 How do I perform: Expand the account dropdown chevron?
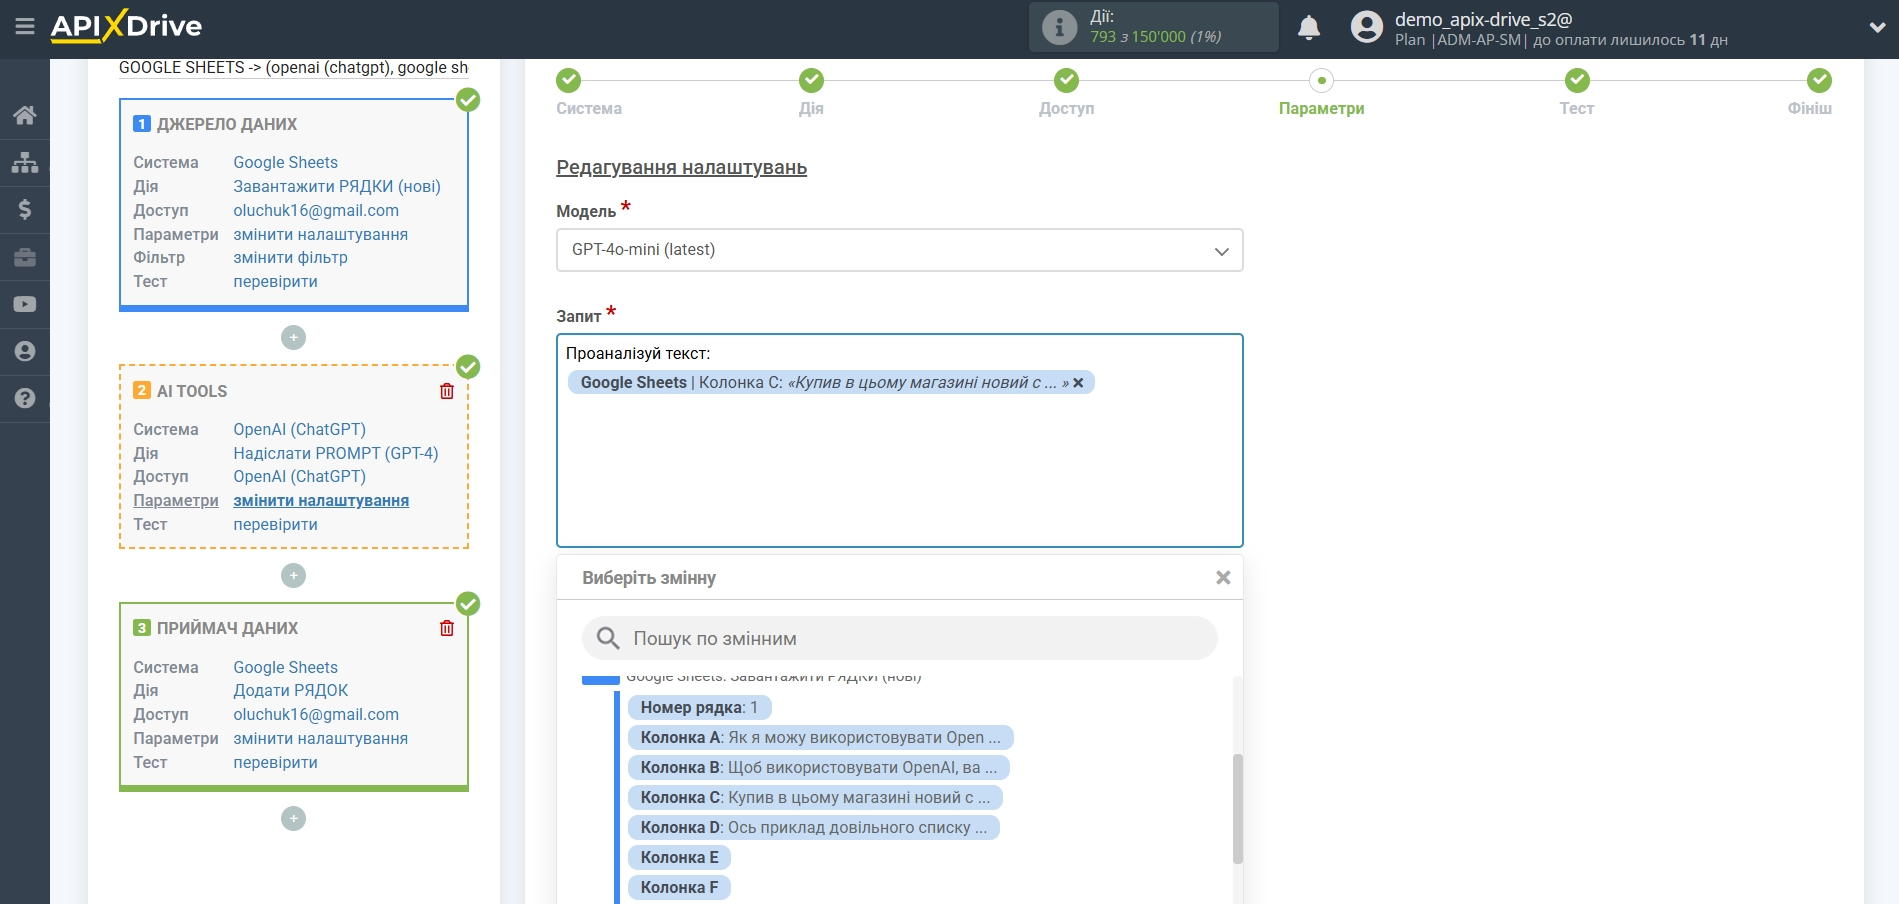[x=1877, y=28]
